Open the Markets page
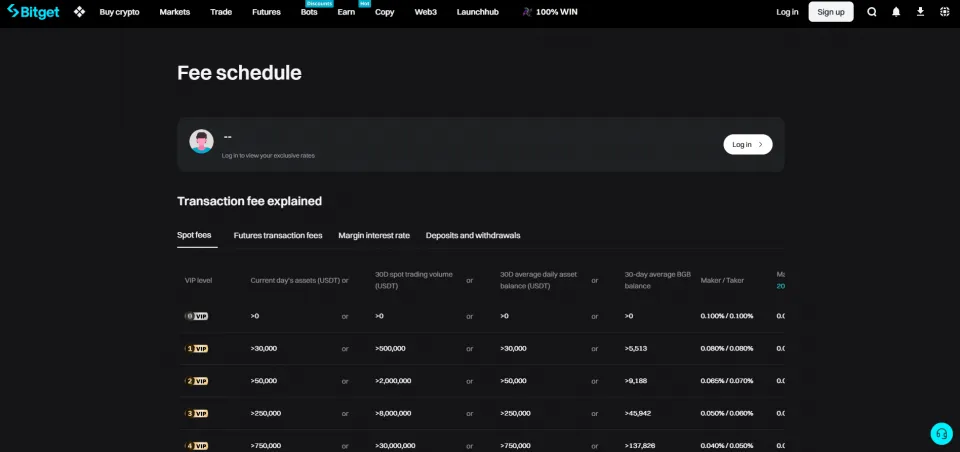 (175, 12)
